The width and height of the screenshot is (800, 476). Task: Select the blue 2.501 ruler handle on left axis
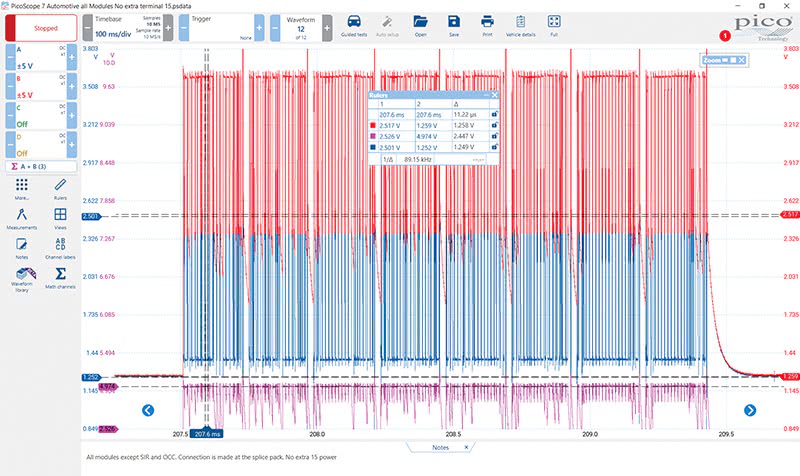click(92, 216)
